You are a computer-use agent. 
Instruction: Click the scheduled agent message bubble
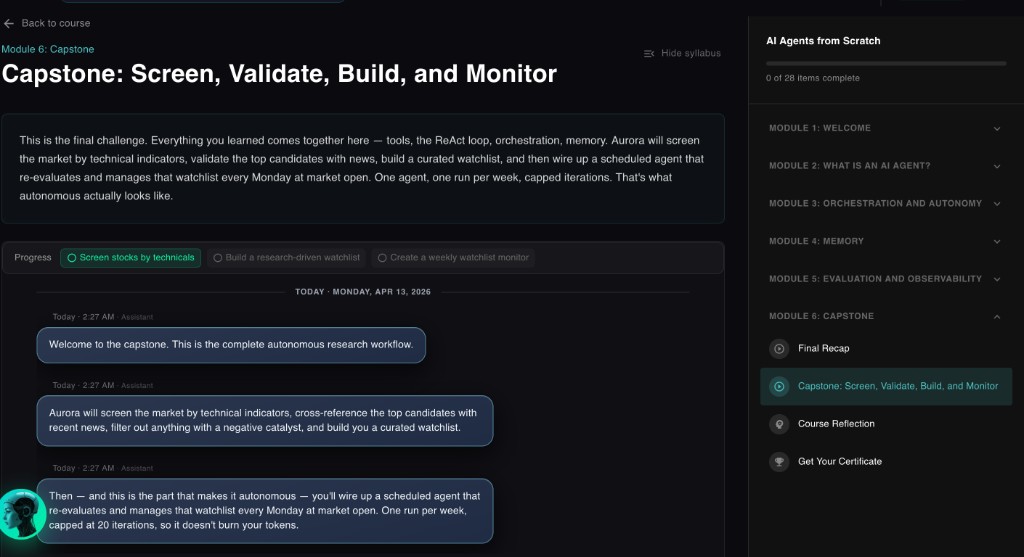tap(264, 511)
